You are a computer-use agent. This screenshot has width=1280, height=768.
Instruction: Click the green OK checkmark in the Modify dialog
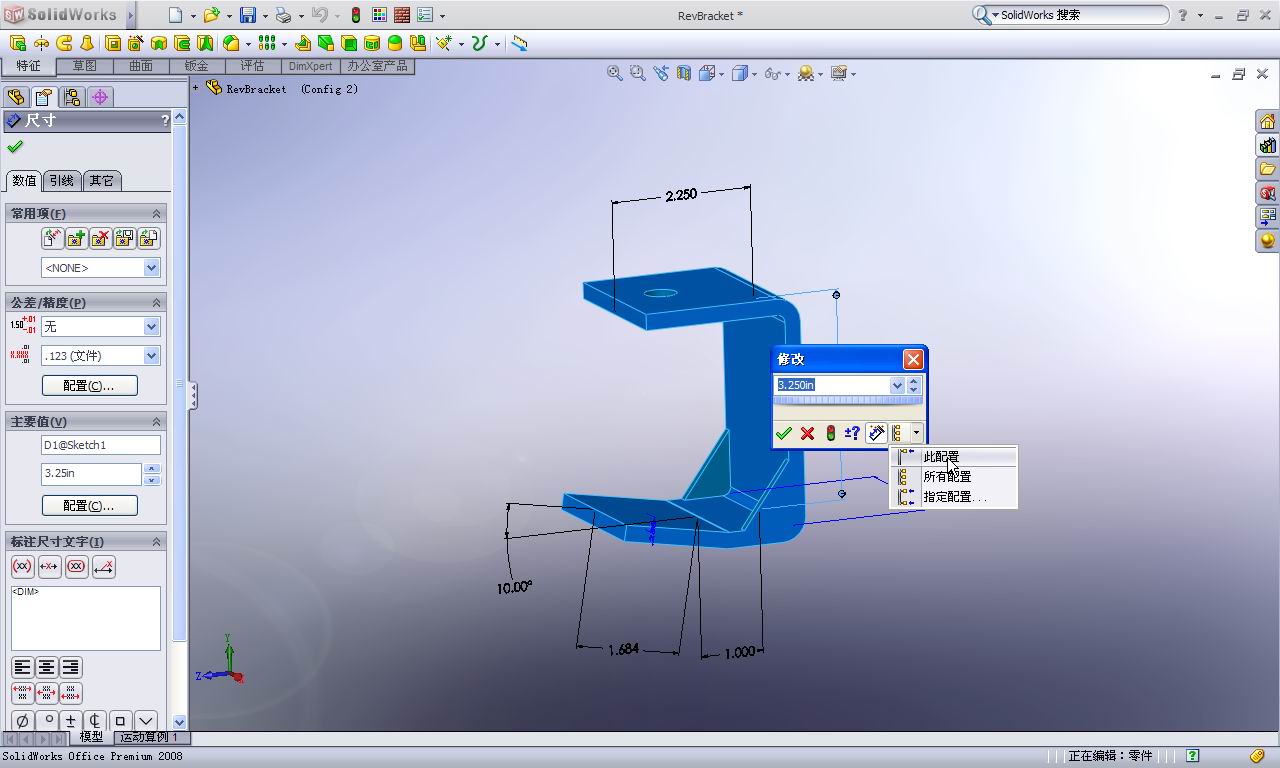click(784, 433)
